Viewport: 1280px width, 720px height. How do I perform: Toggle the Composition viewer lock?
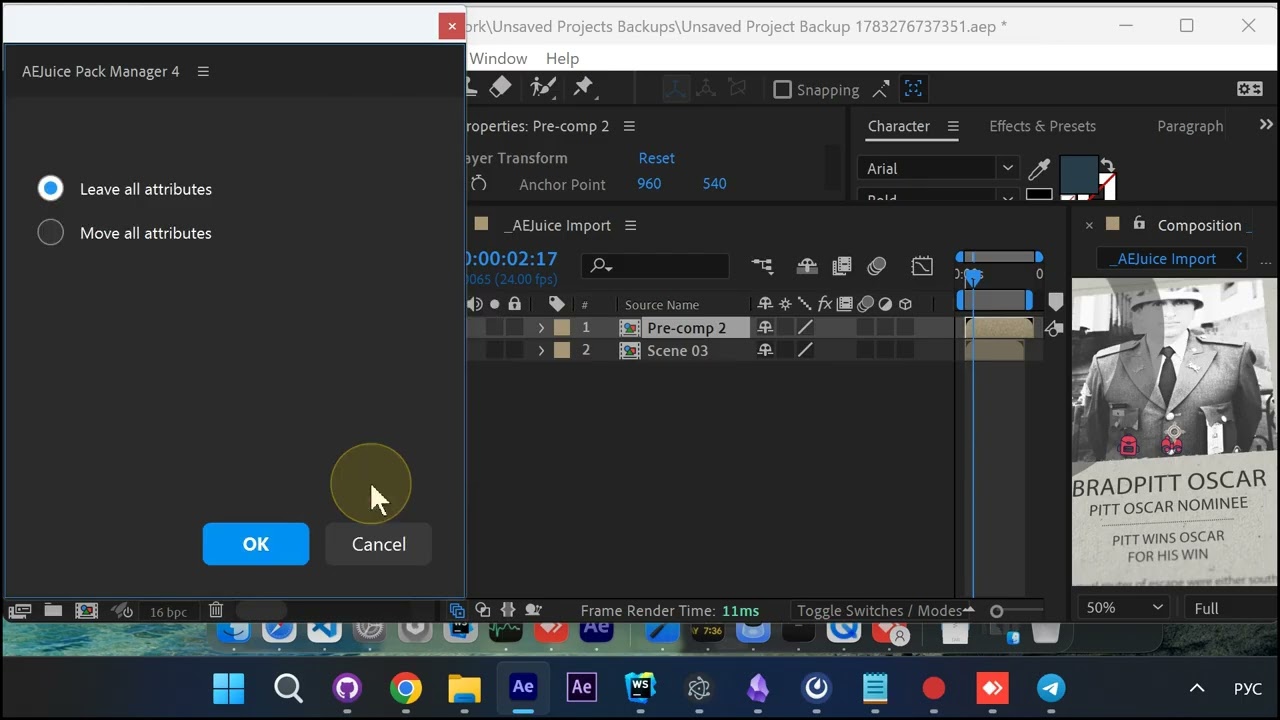click(x=1138, y=224)
